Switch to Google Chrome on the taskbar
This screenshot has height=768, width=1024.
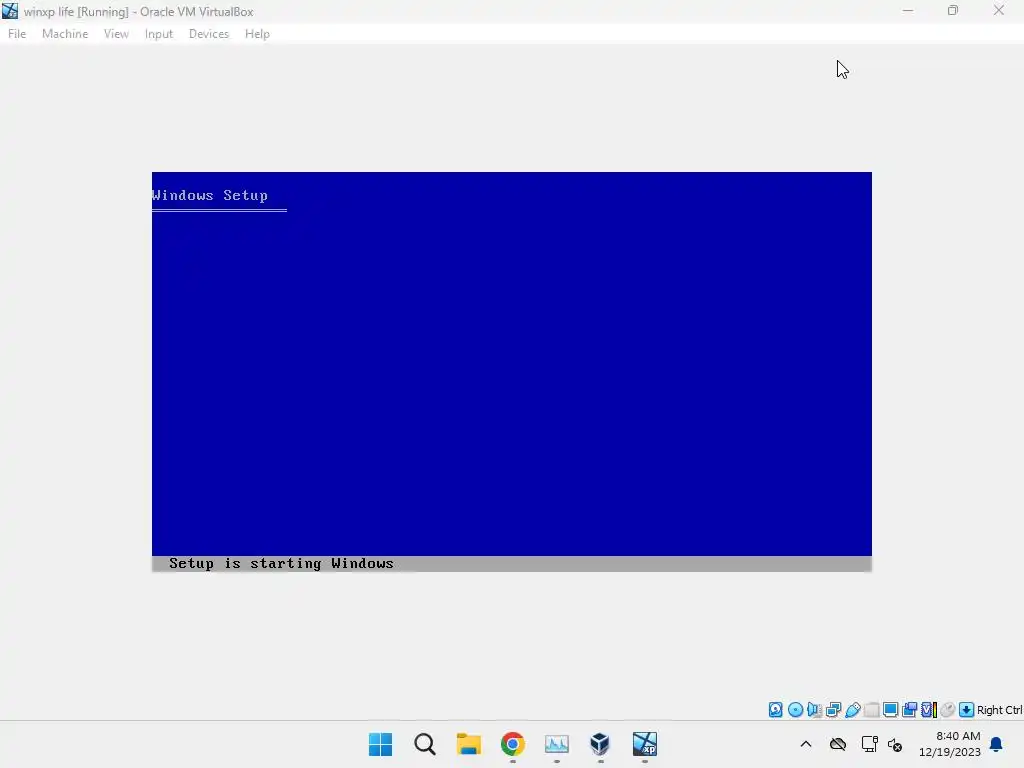point(513,744)
